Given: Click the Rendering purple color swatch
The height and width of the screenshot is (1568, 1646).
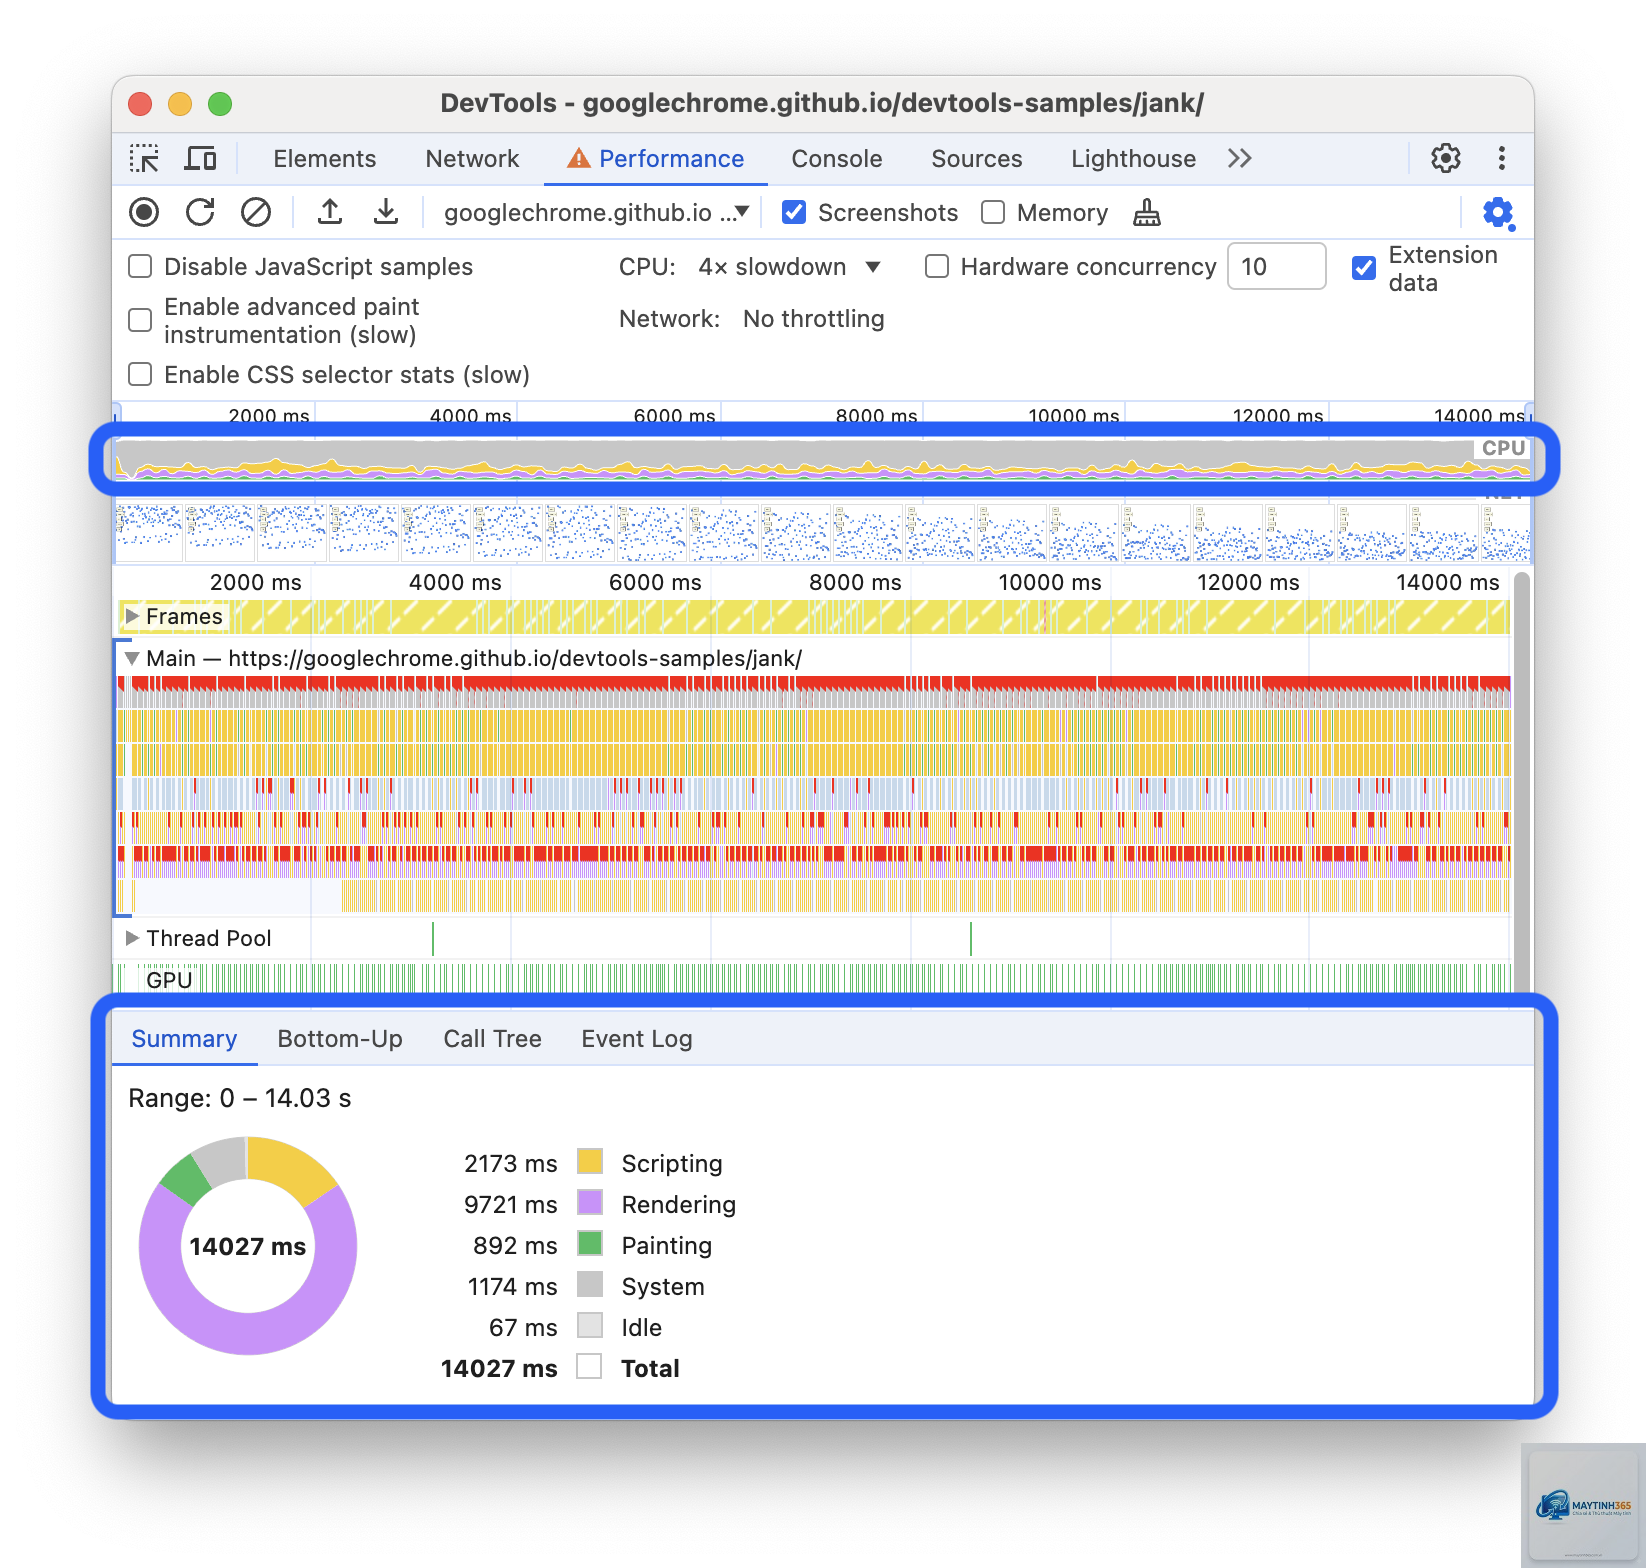Looking at the screenshot, I should 590,1202.
